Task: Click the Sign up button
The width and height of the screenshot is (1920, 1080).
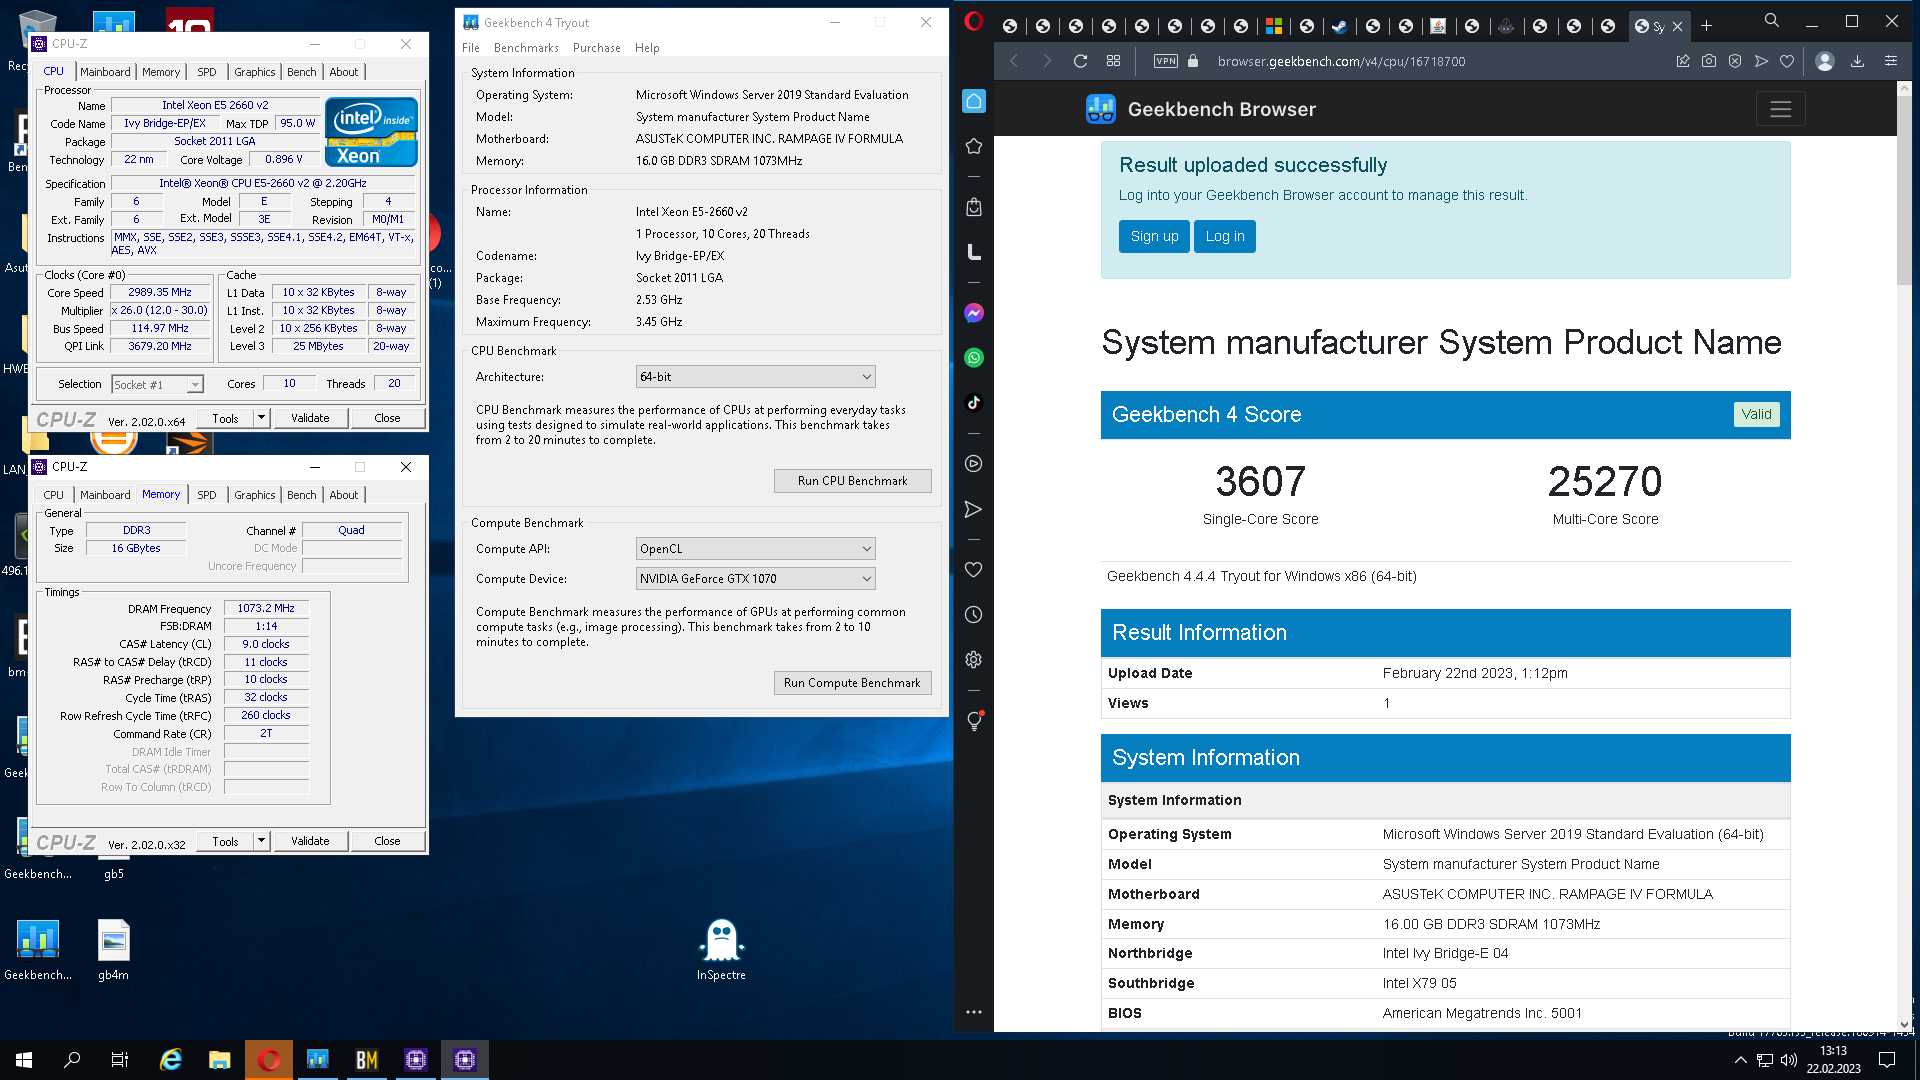Action: 1154,236
